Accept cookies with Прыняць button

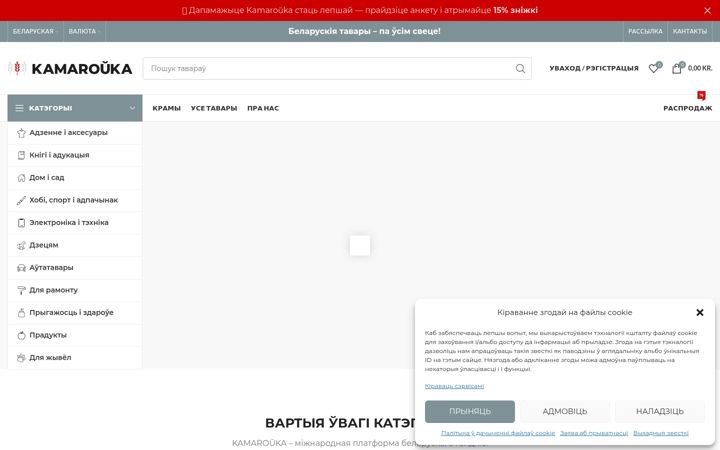coord(470,411)
